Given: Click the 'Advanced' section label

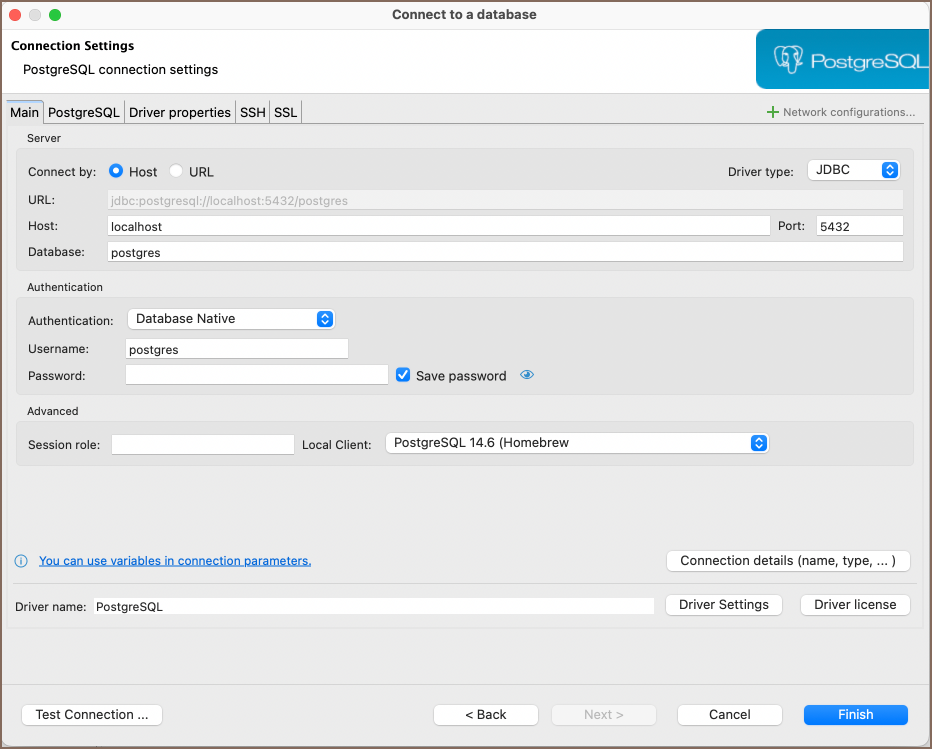Looking at the screenshot, I should [52, 411].
